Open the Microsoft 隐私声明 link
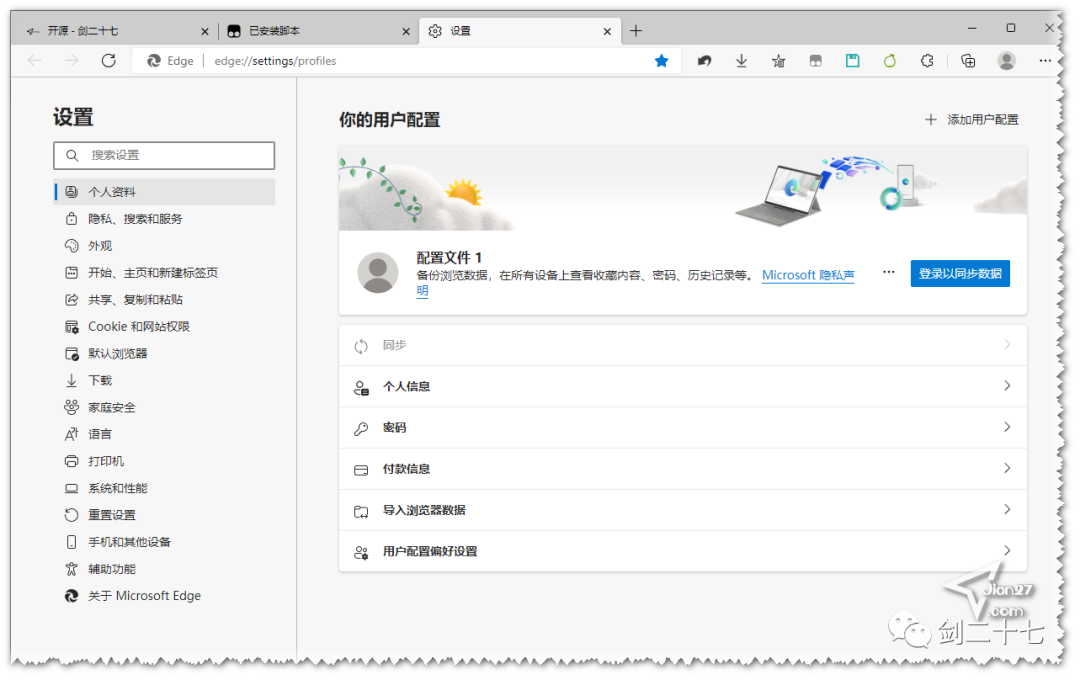 pyautogui.click(x=808, y=276)
